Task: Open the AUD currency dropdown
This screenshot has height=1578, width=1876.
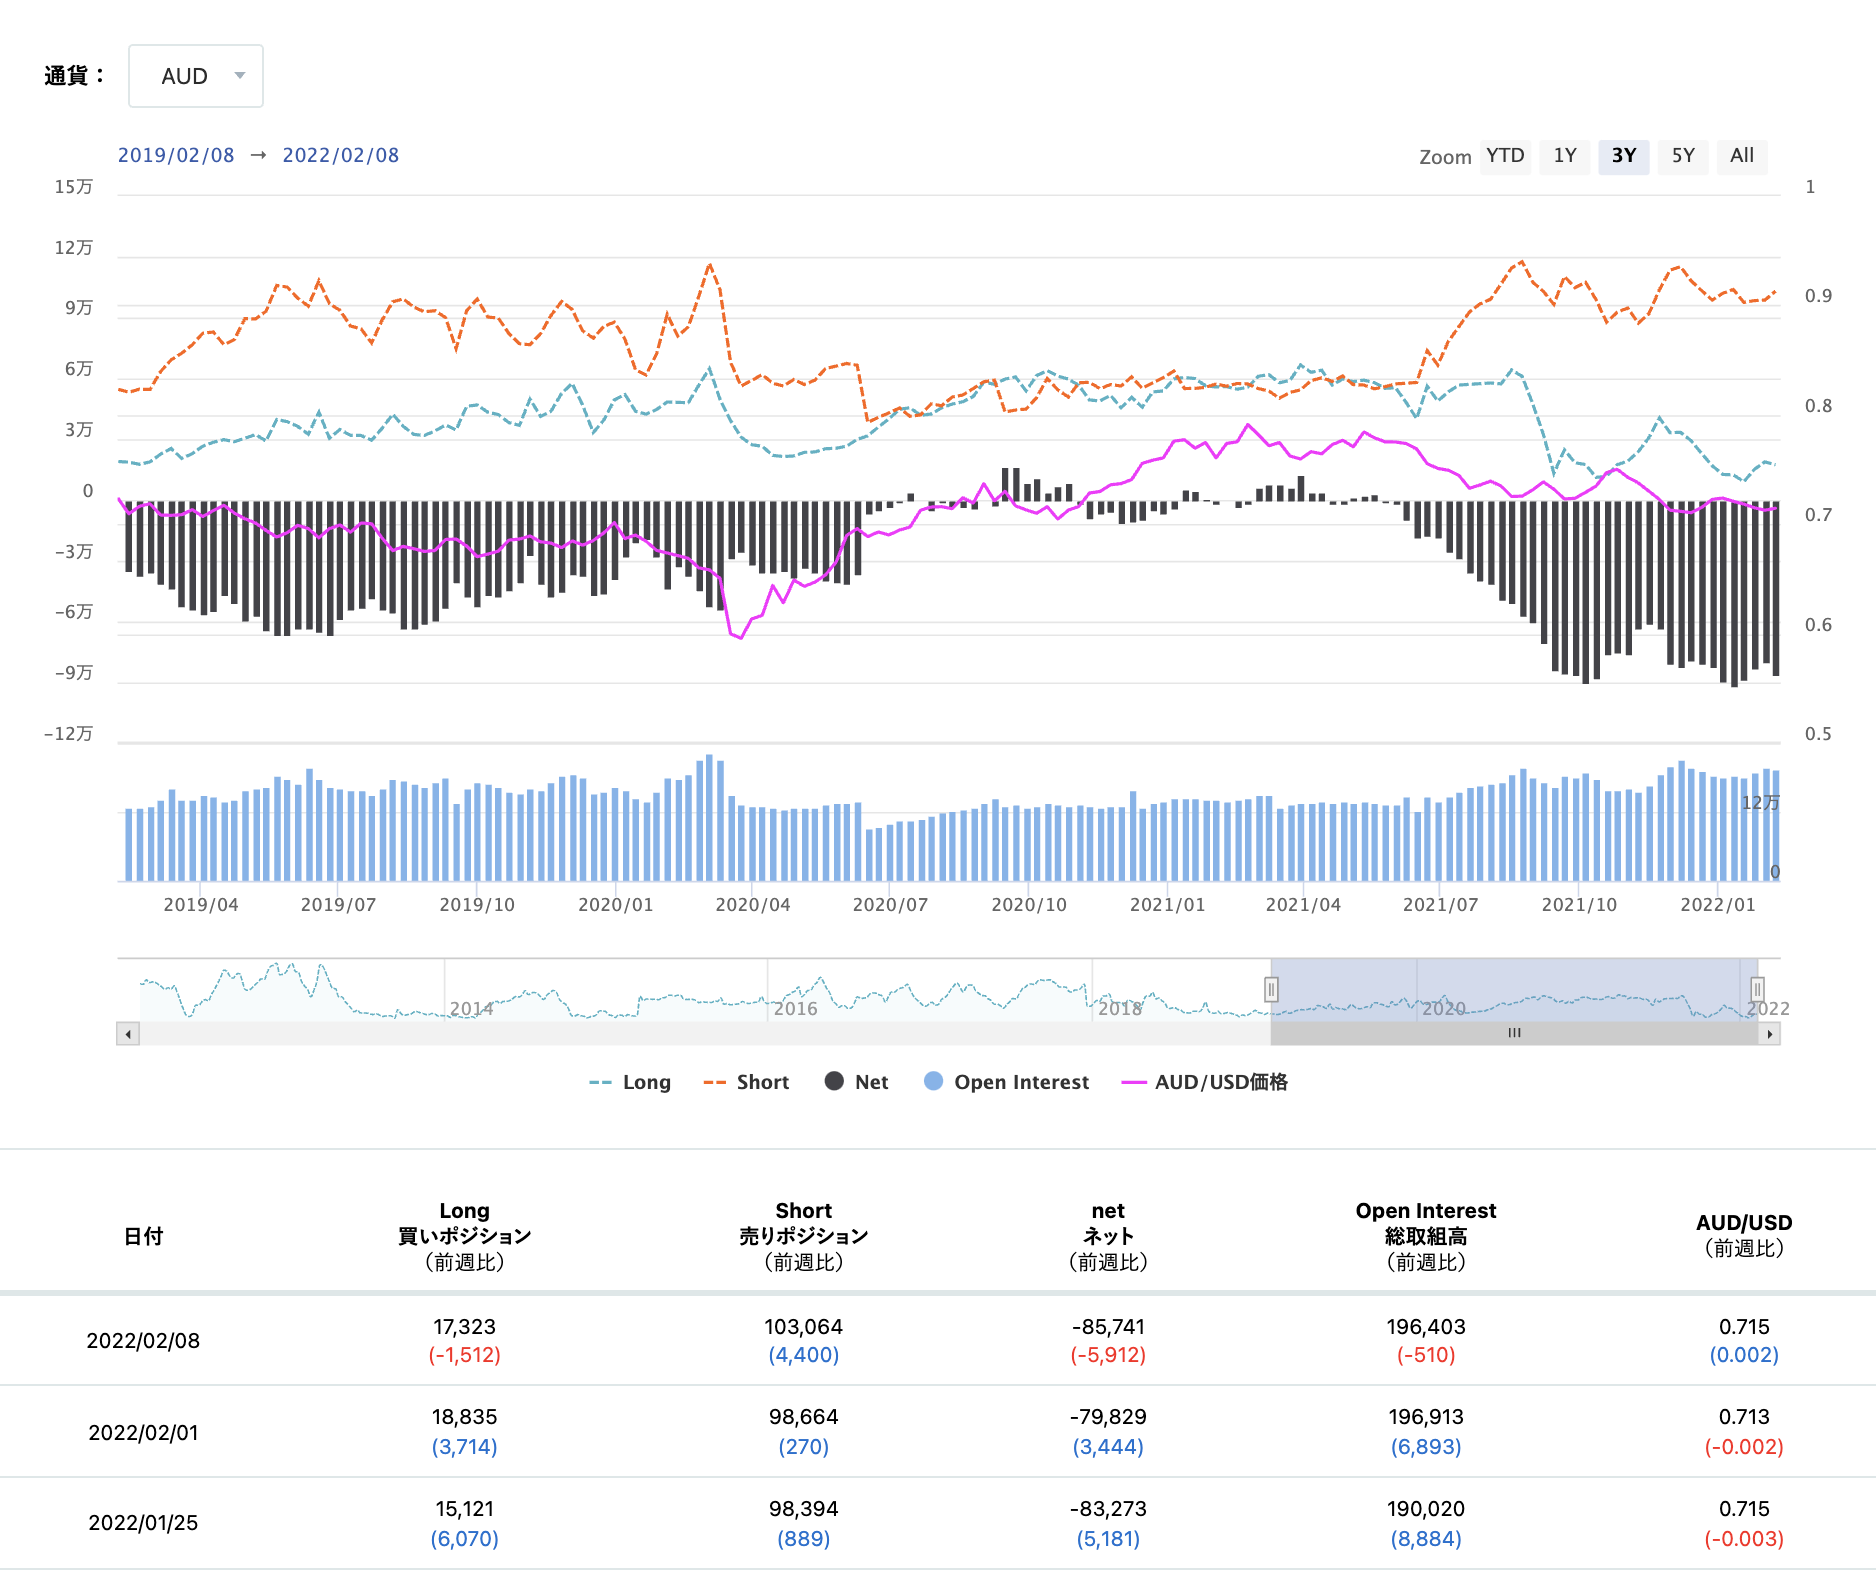Action: [196, 76]
